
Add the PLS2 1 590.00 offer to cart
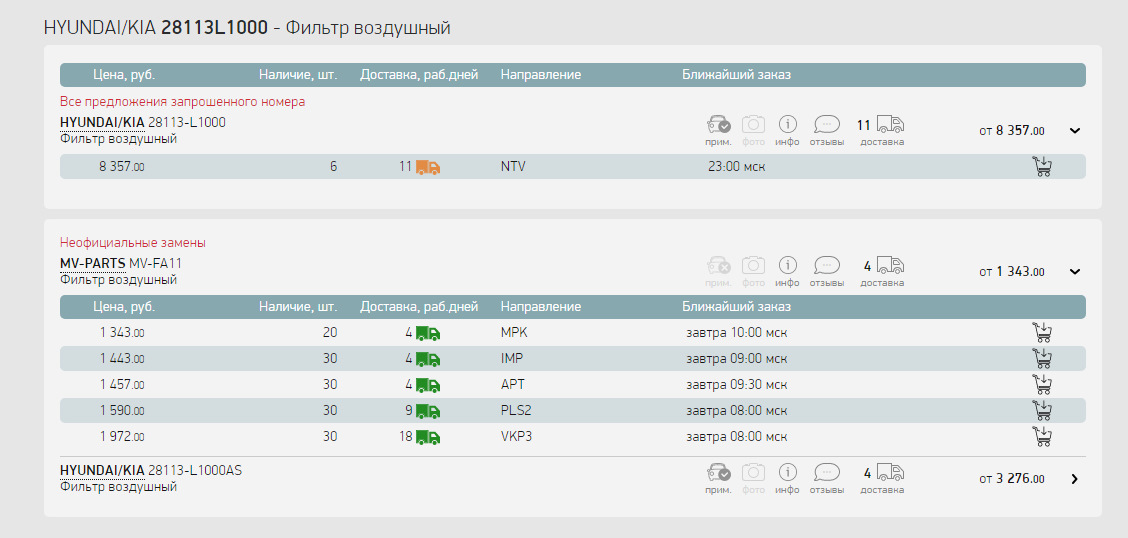[1042, 411]
